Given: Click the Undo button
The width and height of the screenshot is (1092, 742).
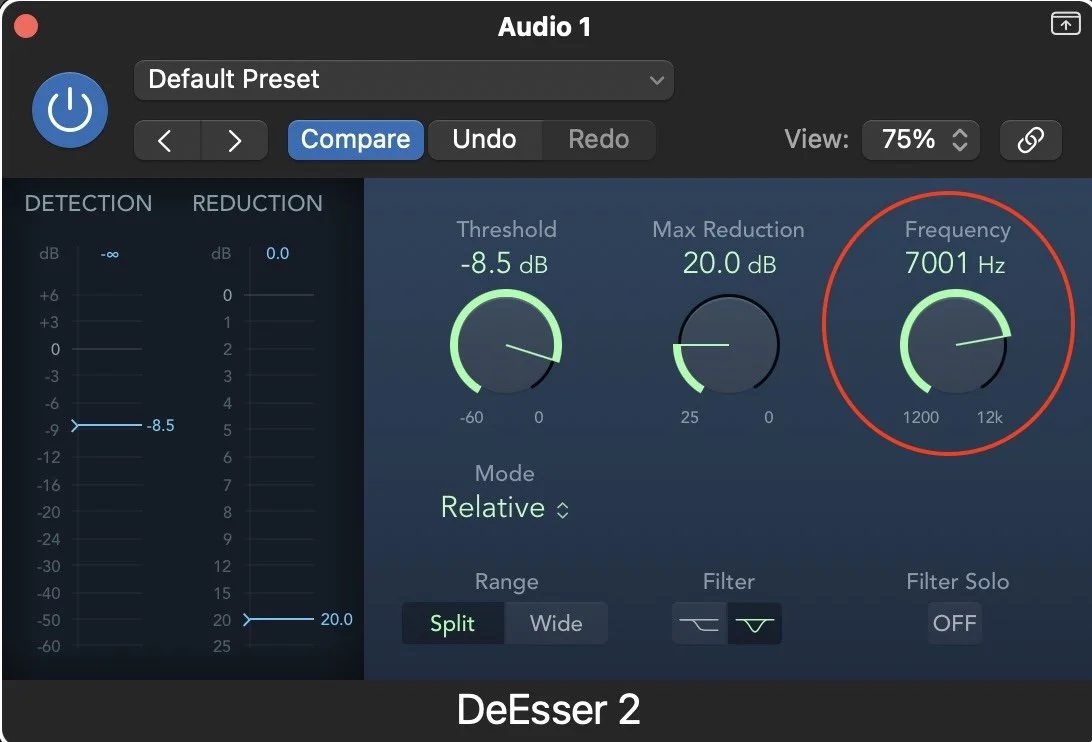Looking at the screenshot, I should point(485,139).
